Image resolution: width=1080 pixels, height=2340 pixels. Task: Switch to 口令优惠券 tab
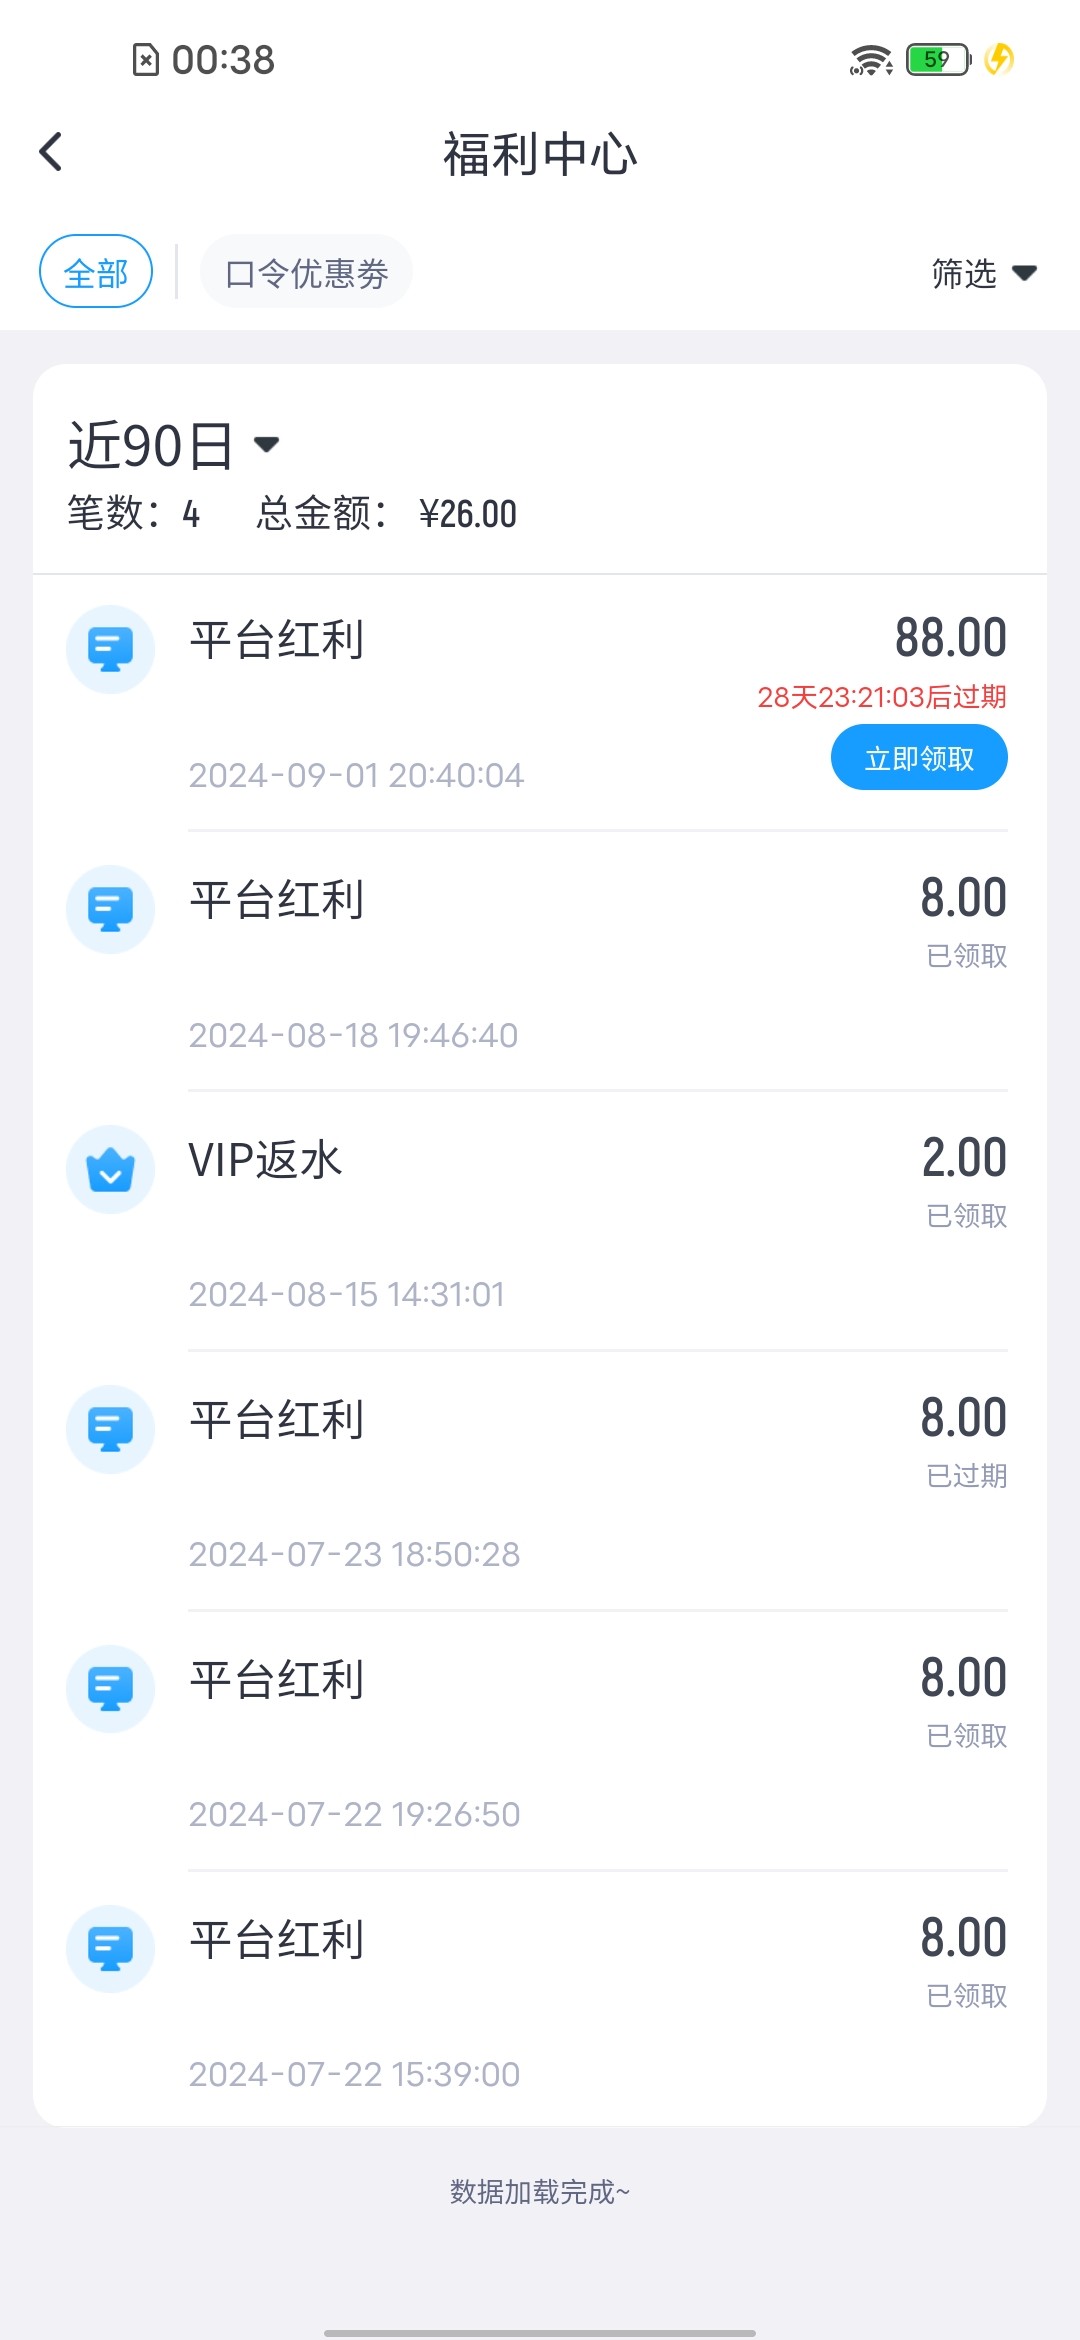click(x=306, y=272)
